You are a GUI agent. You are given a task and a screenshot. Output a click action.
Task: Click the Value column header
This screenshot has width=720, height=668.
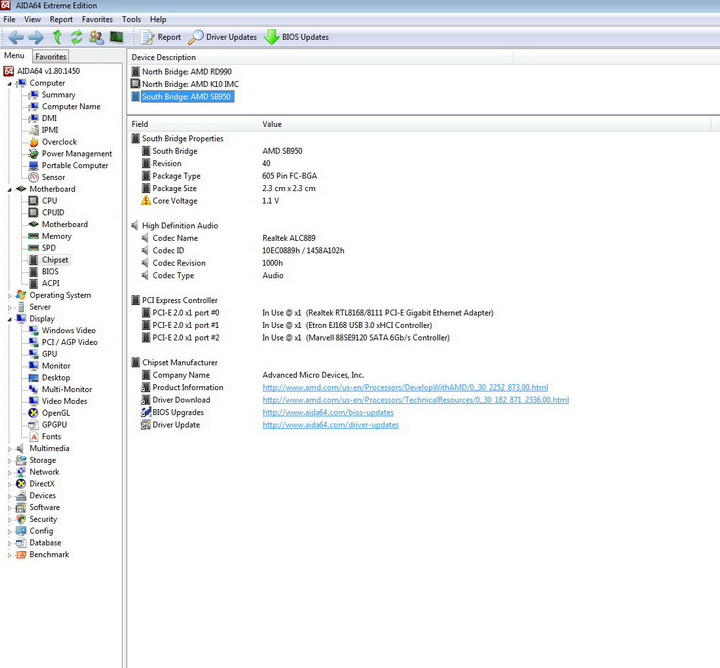click(x=484, y=124)
